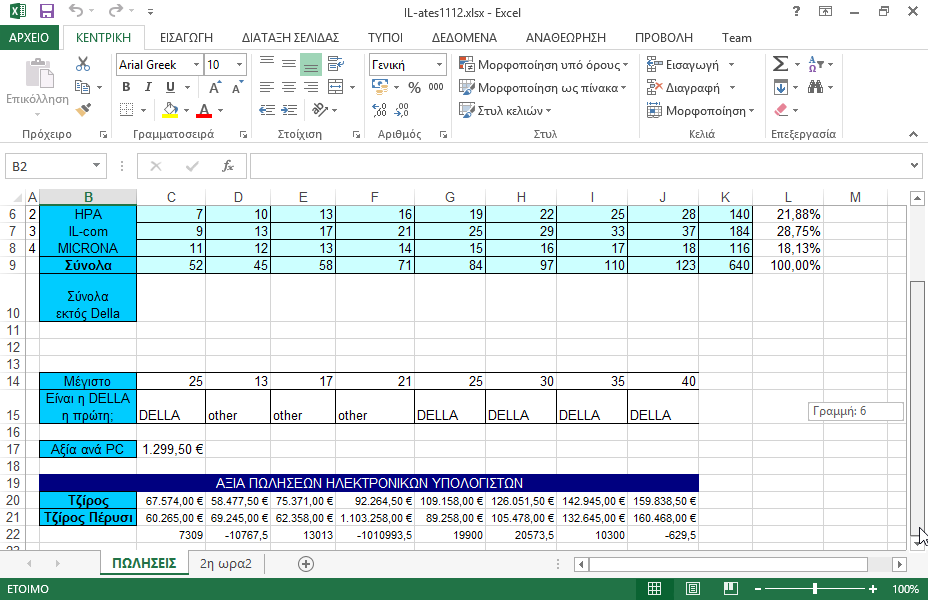
Task: Align text left
Action: pyautogui.click(x=267, y=87)
